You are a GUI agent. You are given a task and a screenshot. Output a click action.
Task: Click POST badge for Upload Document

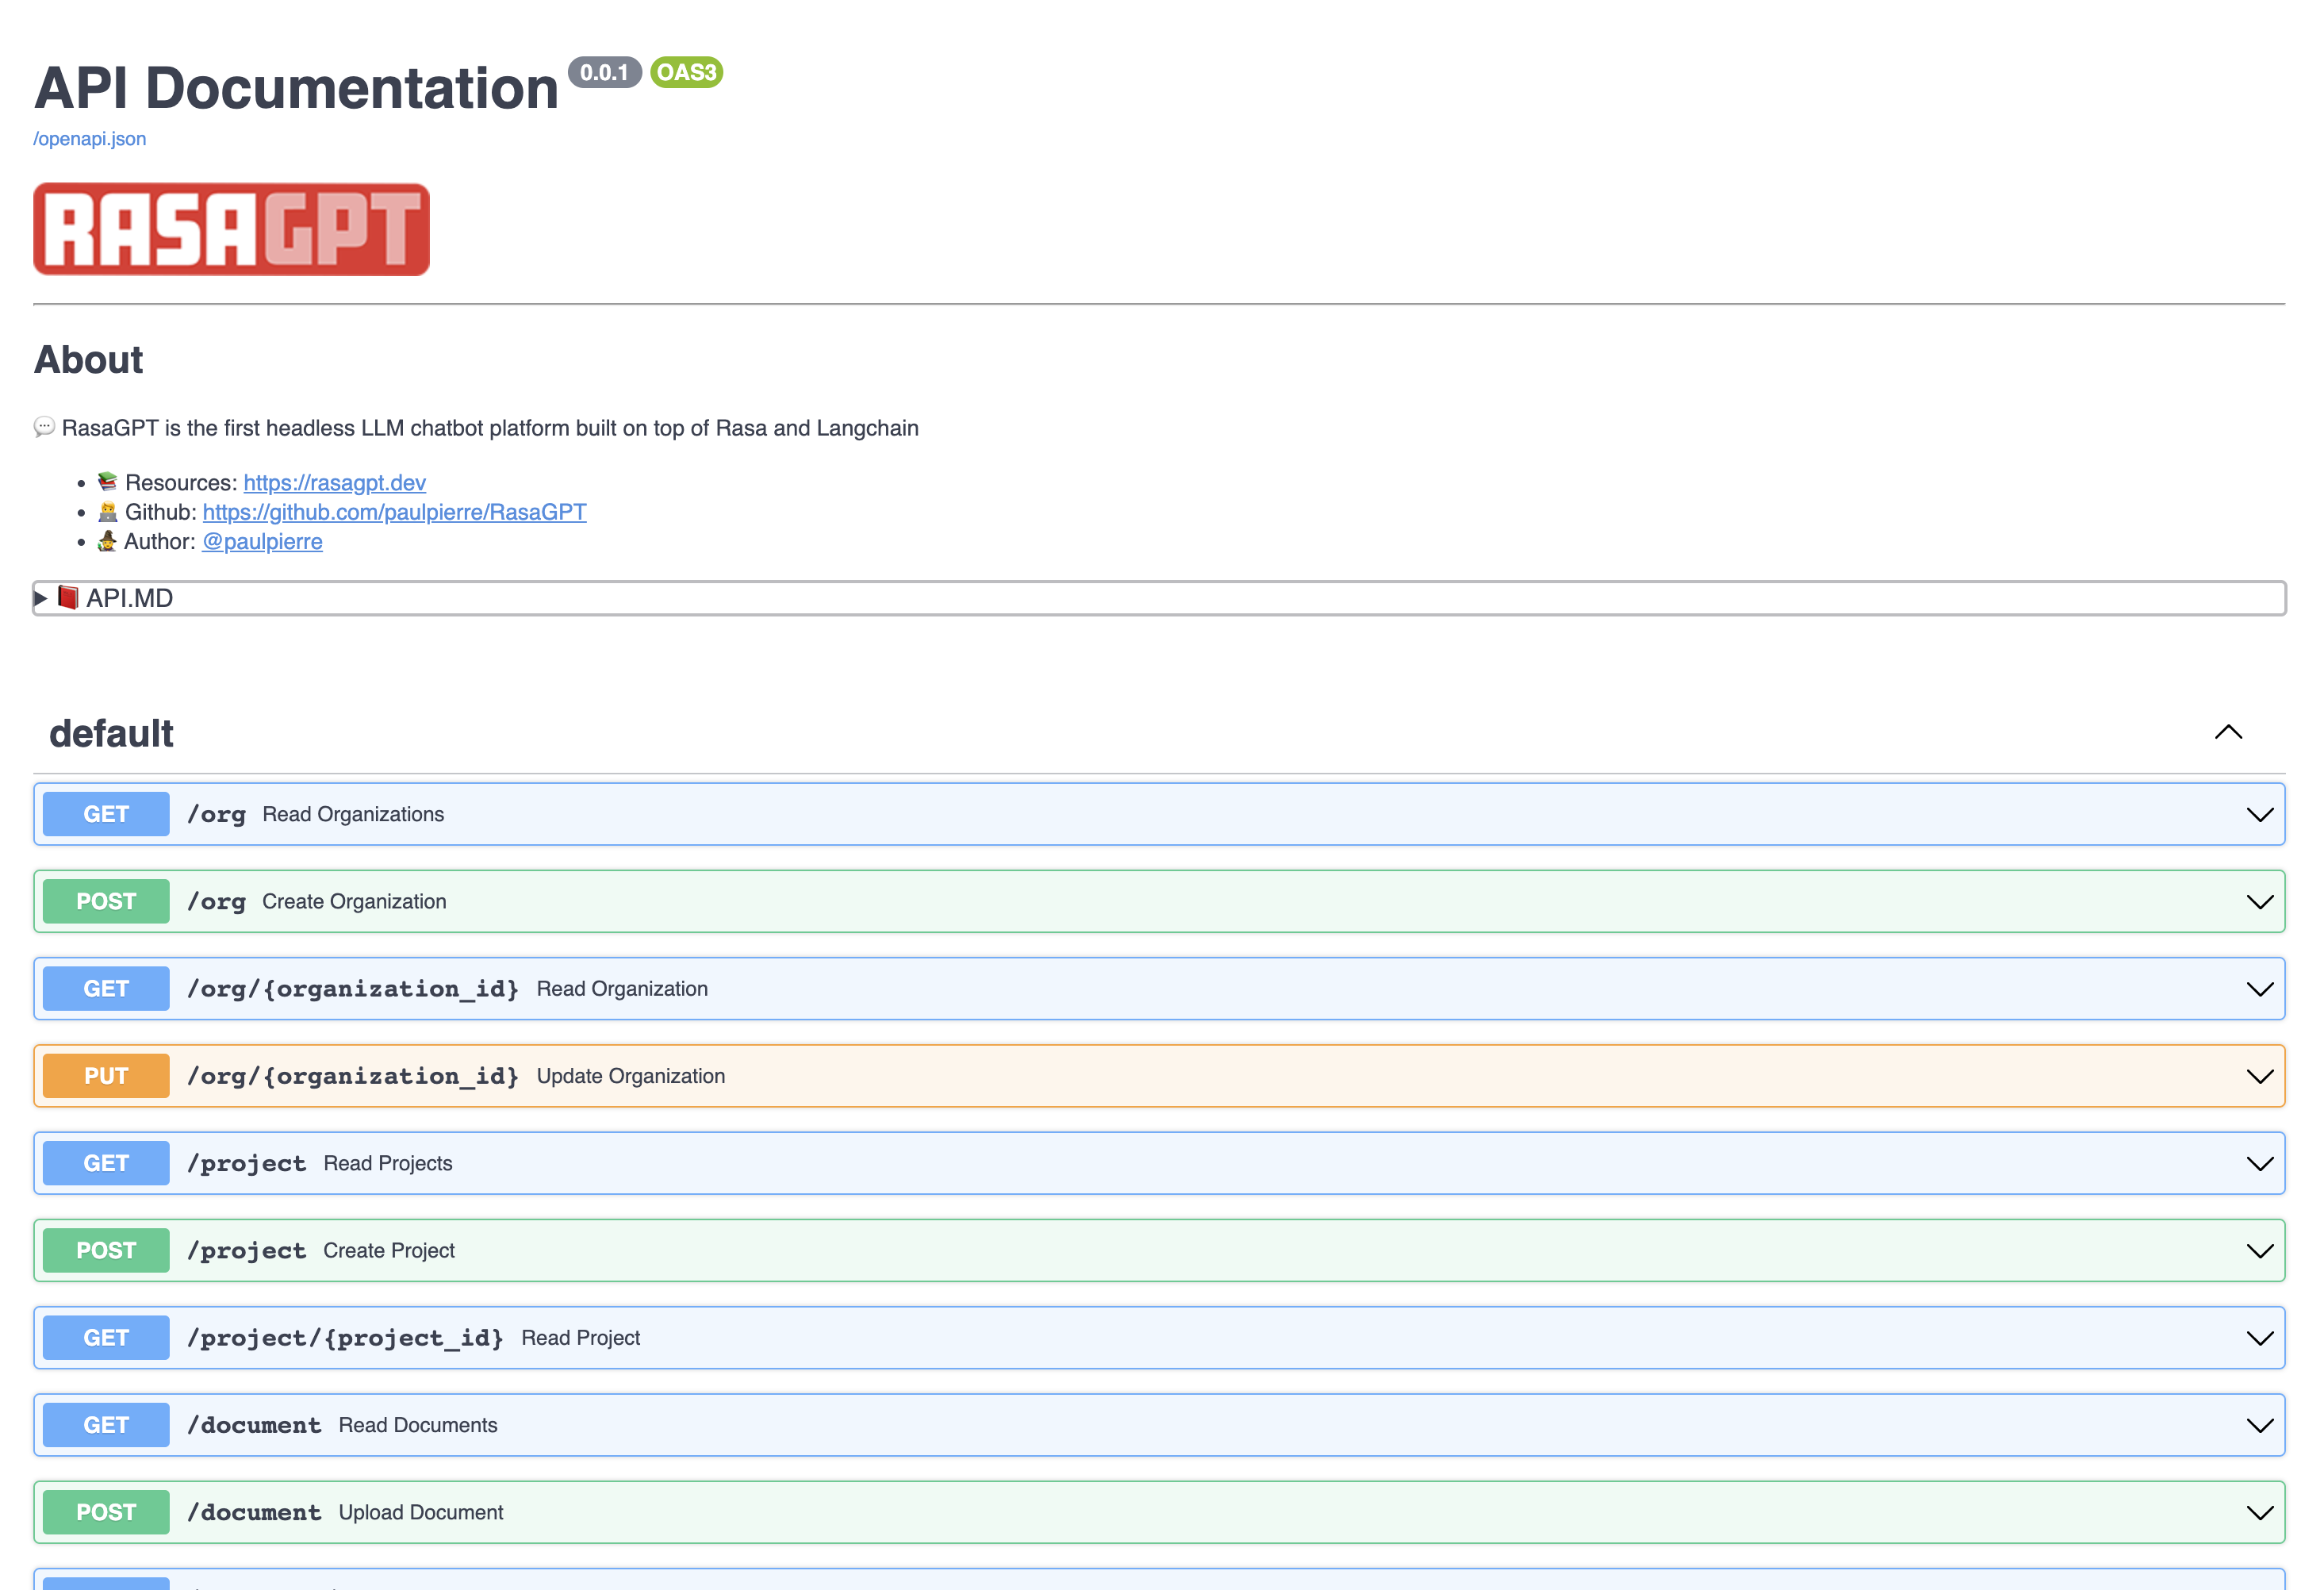click(106, 1512)
